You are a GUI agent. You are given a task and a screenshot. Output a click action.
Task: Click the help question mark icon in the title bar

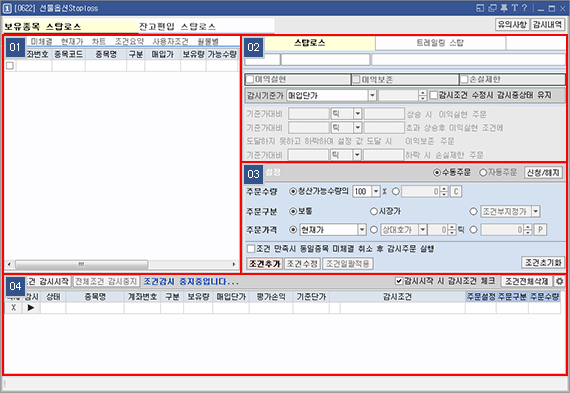524,8
